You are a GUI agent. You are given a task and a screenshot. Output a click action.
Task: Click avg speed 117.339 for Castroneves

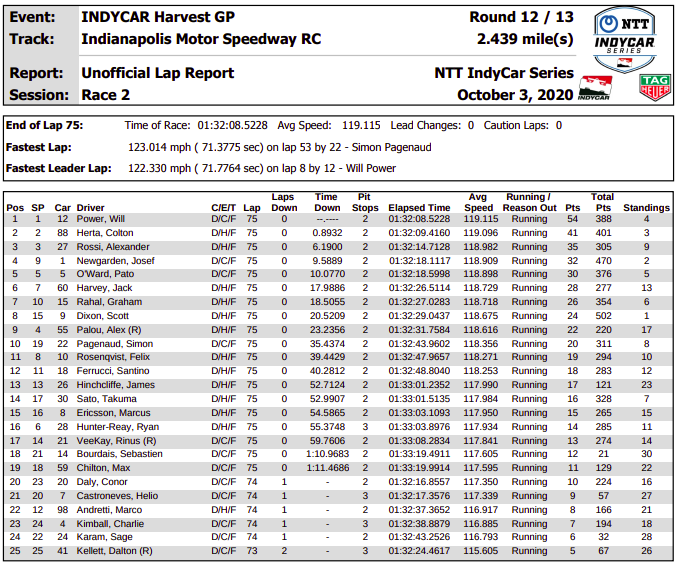481,496
